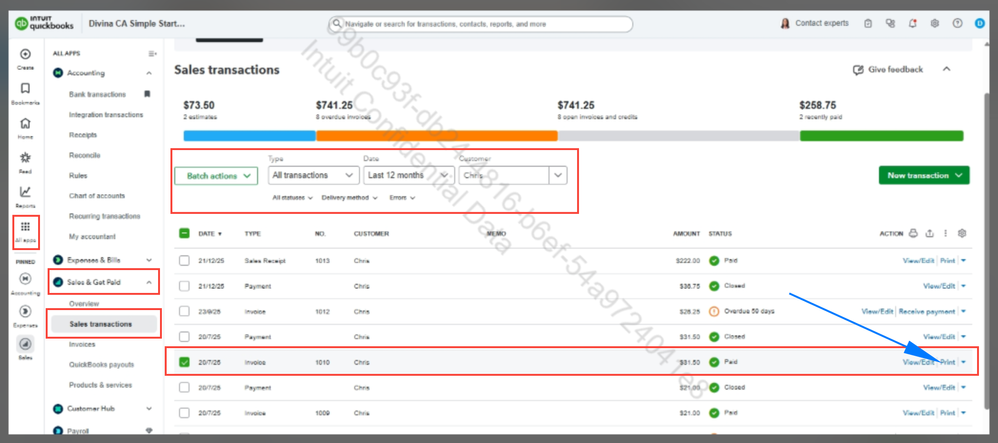Image resolution: width=998 pixels, height=443 pixels.
Task: Open pinned Expenses icon in left rail
Action: tap(25, 311)
